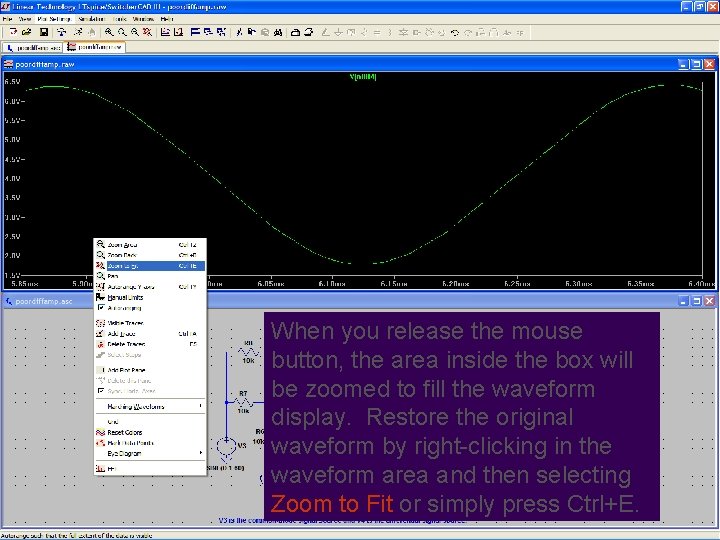This screenshot has height=540, width=720.
Task: Open the Tools menu
Action: pyautogui.click(x=119, y=19)
